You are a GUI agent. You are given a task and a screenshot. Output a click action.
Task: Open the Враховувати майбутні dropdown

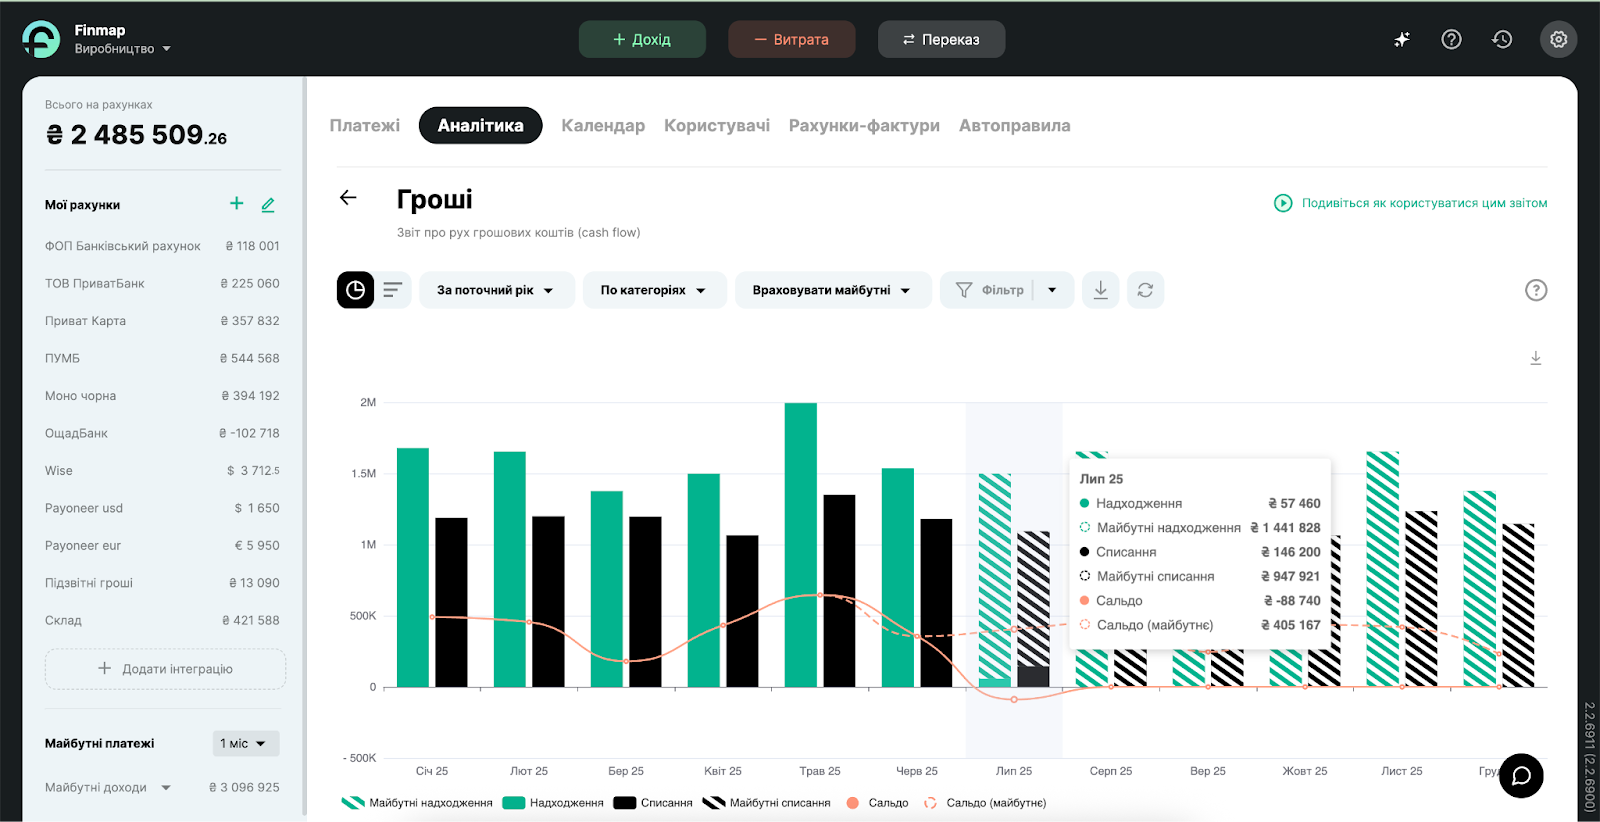(833, 290)
